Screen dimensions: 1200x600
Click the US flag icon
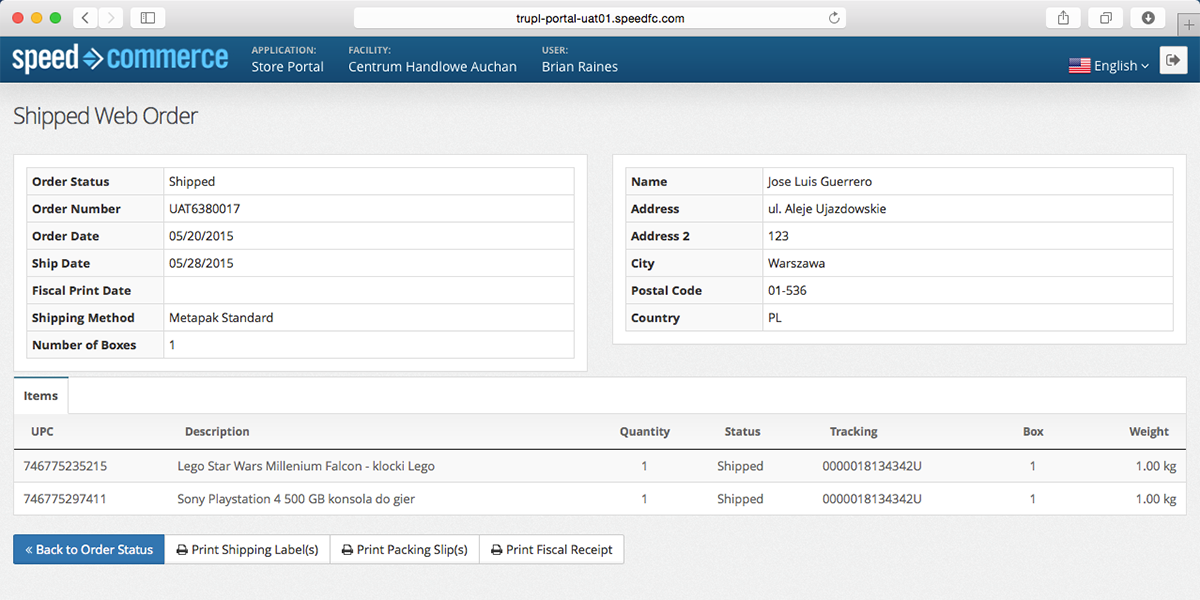click(x=1079, y=66)
